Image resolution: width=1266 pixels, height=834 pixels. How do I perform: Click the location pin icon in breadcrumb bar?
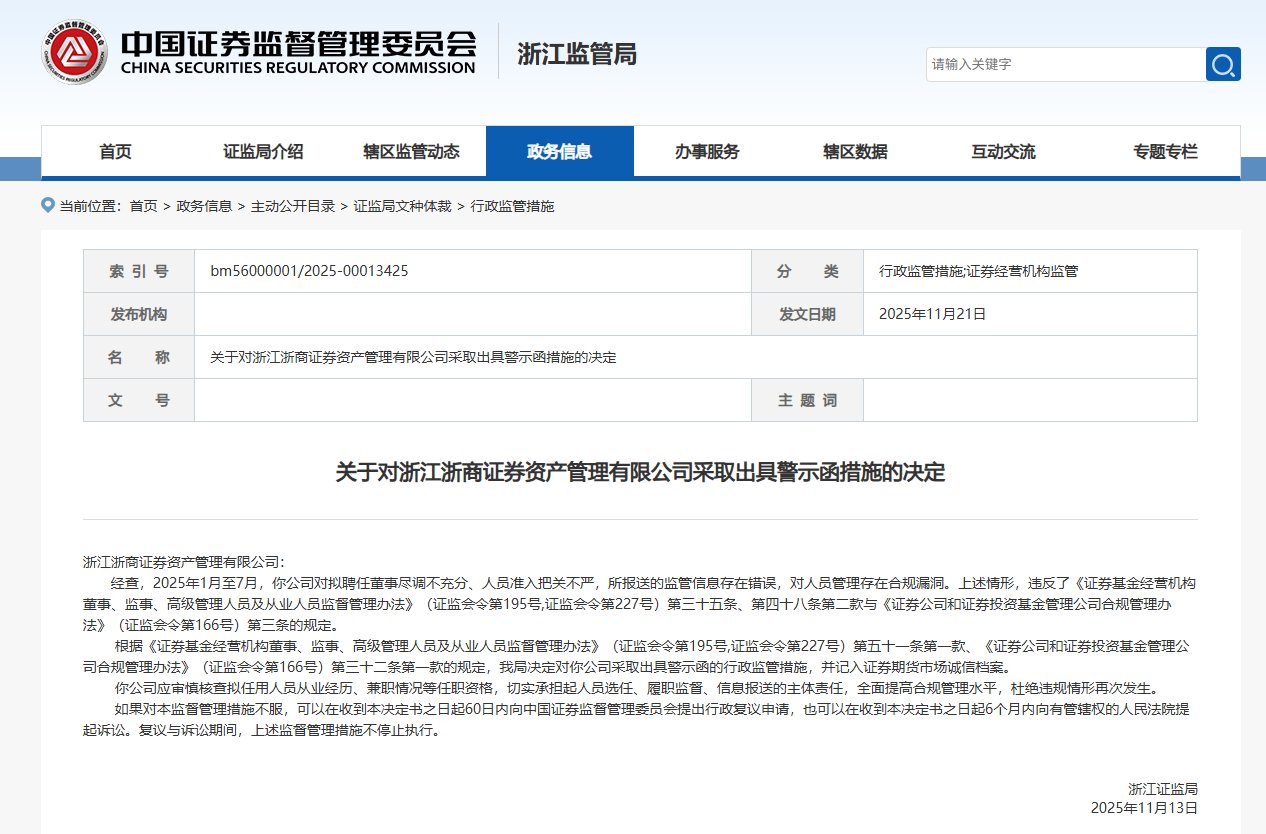[47, 206]
